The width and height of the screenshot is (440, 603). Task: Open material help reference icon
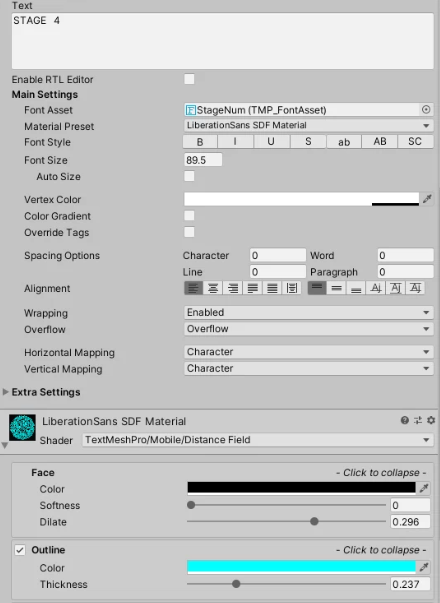[x=404, y=420]
